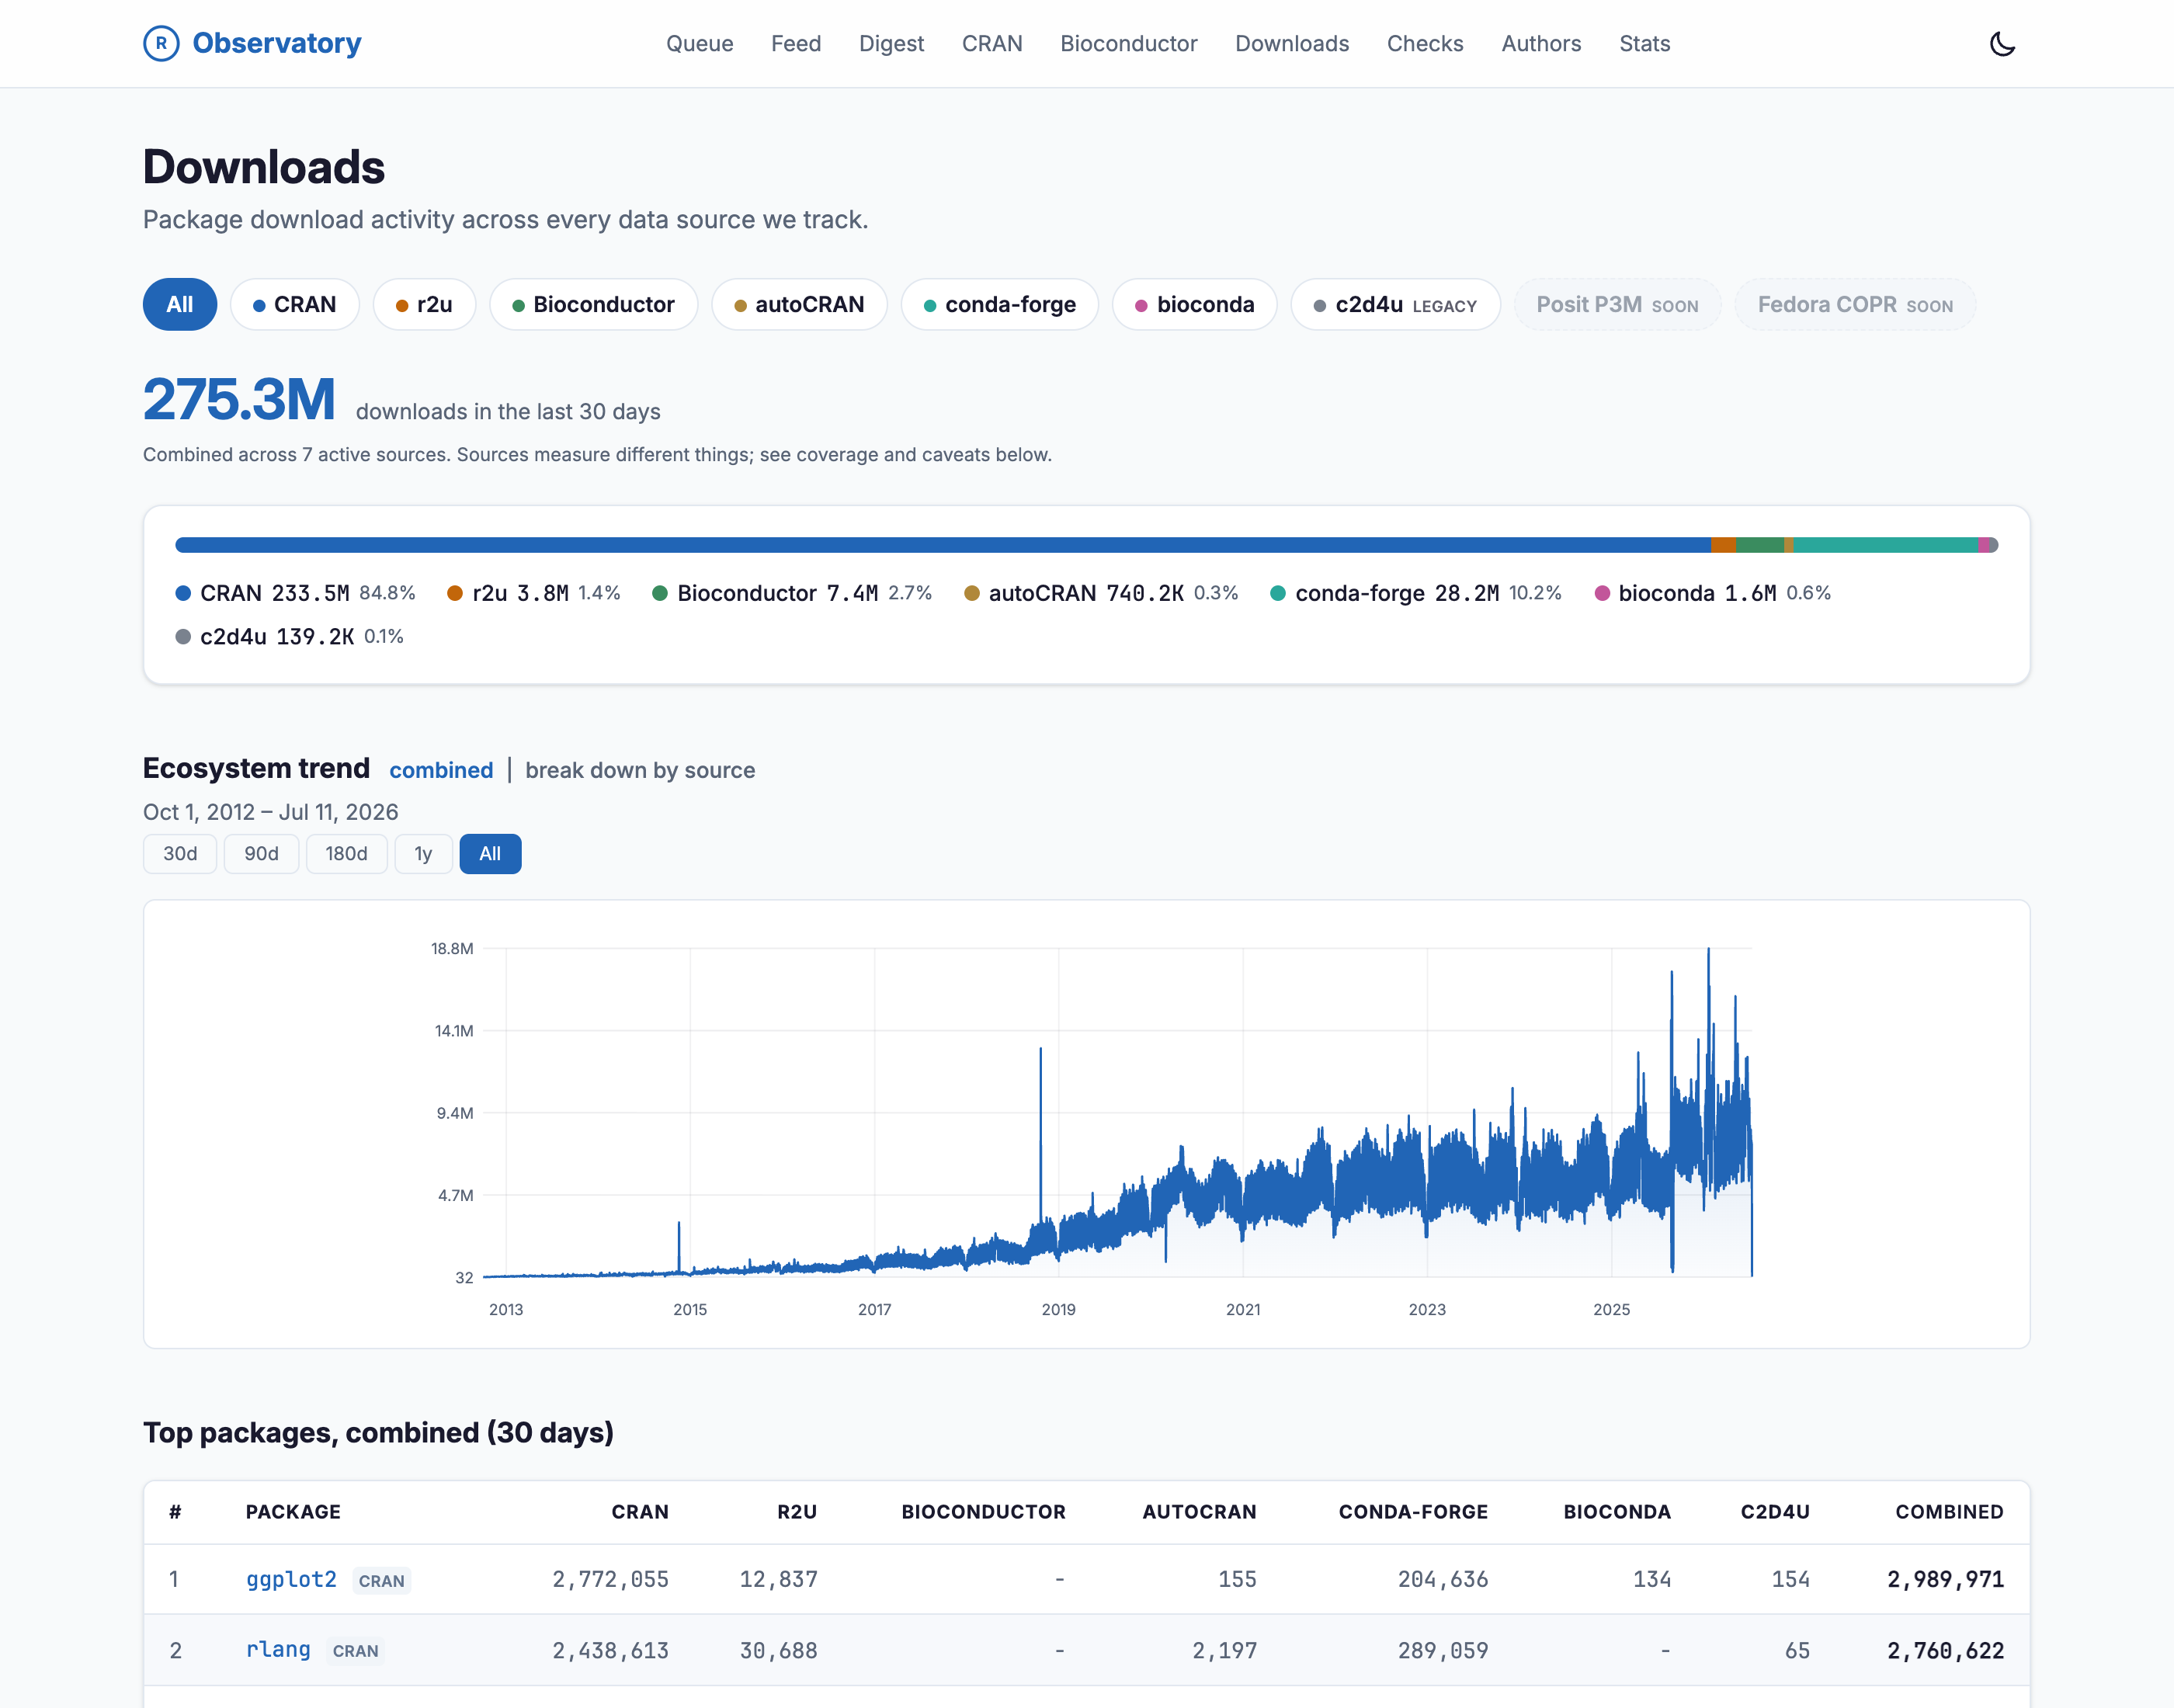2174x1708 pixels.
Task: Toggle dark mode with the moon icon
Action: [x=2002, y=44]
